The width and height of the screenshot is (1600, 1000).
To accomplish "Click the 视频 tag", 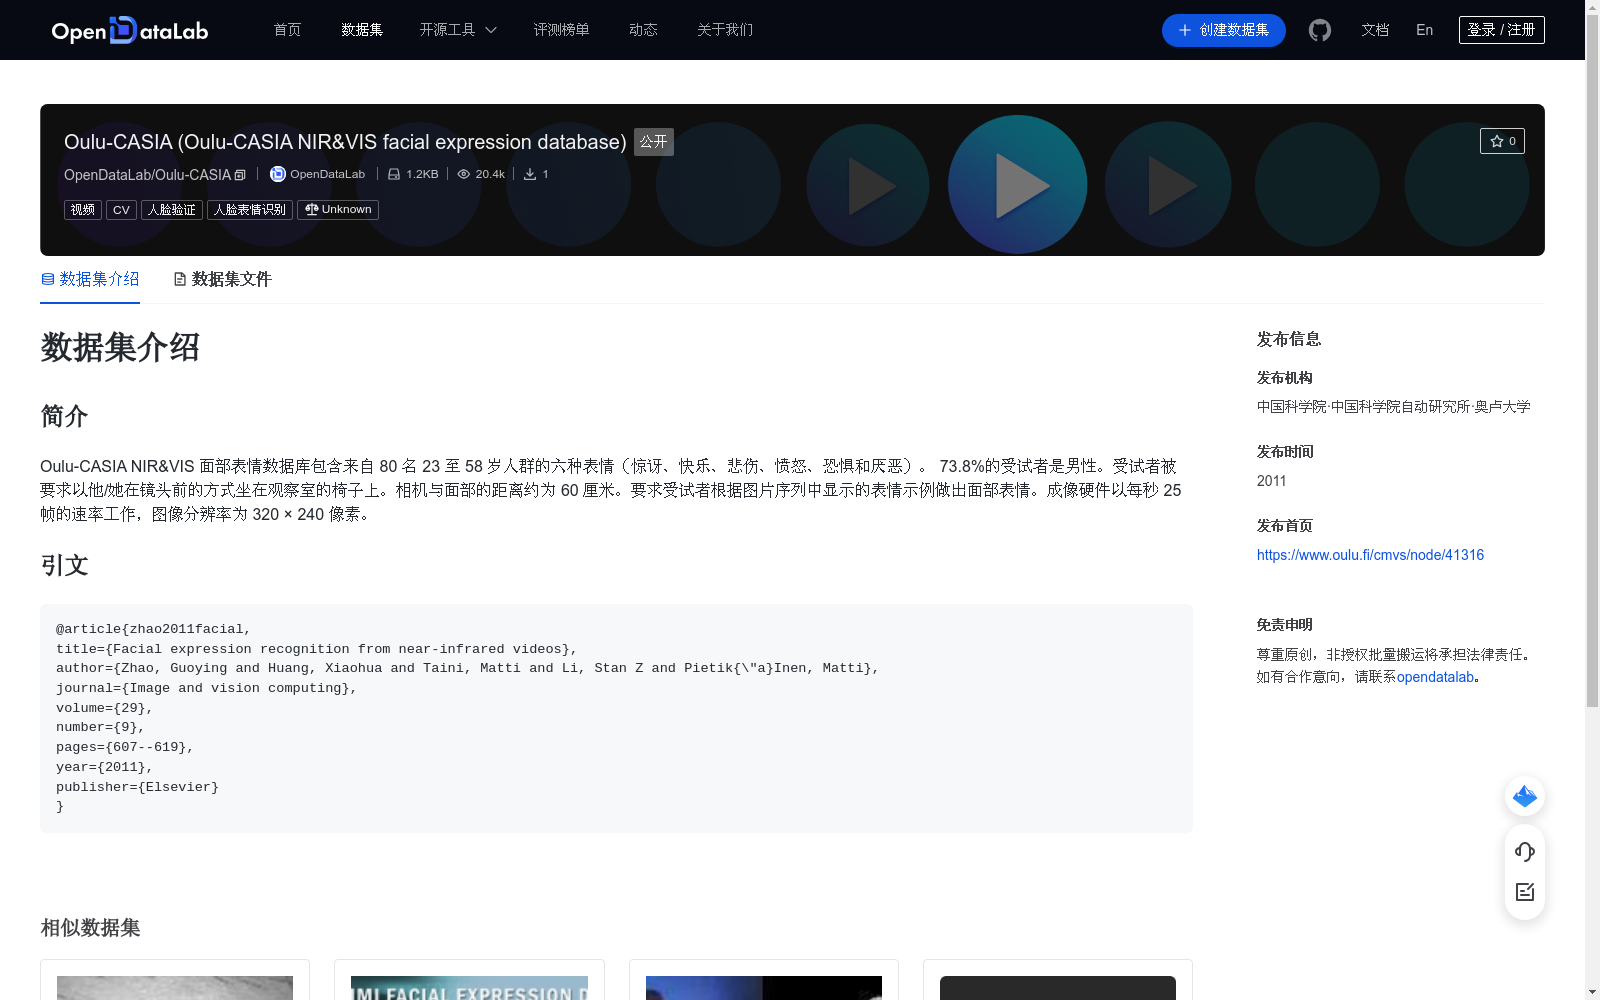I will click(x=83, y=210).
